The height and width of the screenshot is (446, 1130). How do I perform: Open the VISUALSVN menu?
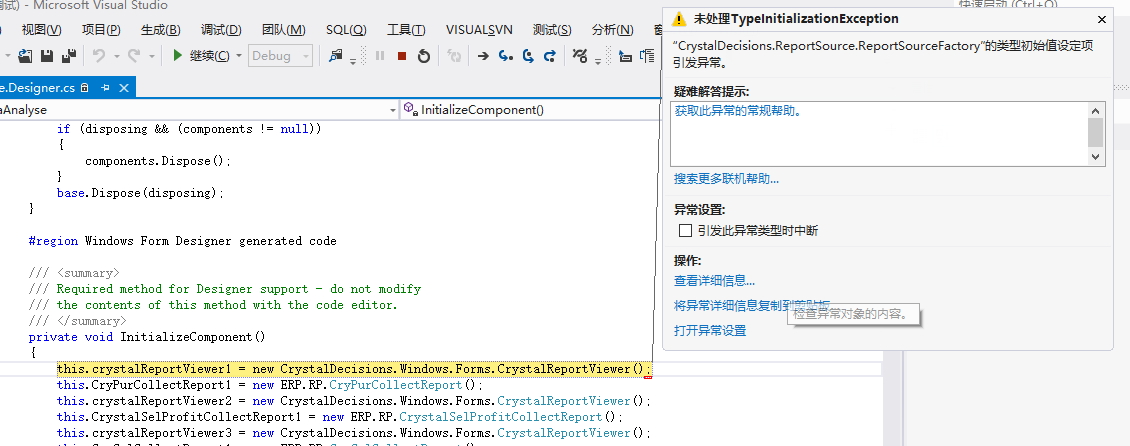(479, 30)
